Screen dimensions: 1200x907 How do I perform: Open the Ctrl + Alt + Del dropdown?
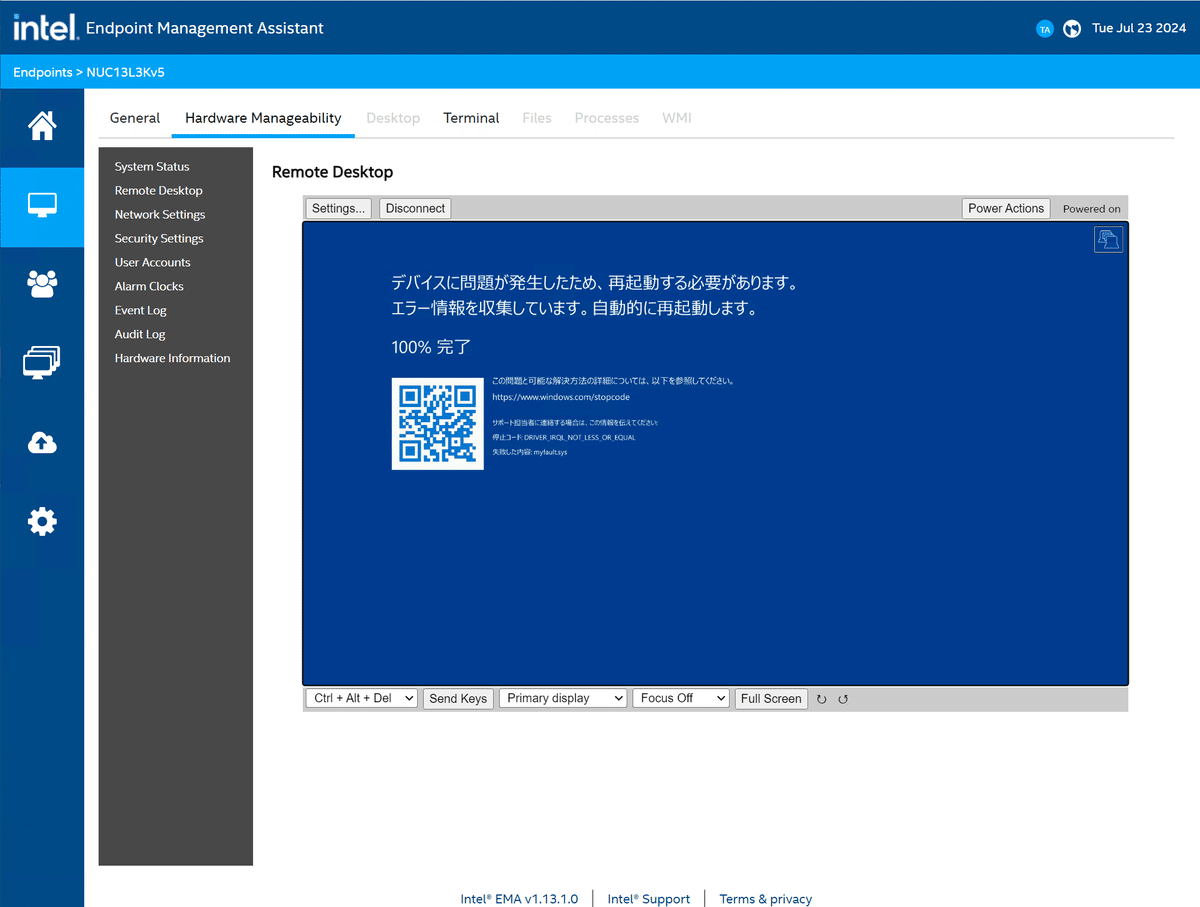click(361, 698)
